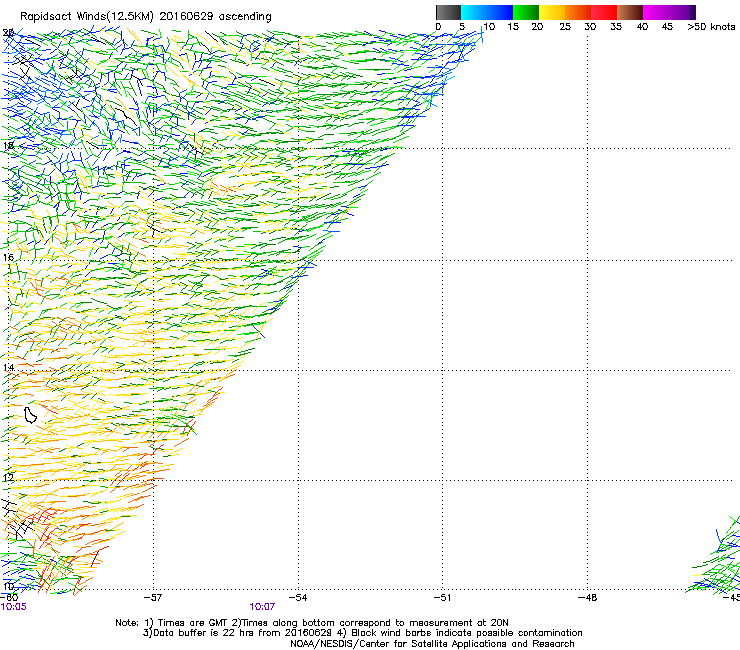Screen dimensions: 740x650
Task: Click the latitude label '16'
Action: click(8, 257)
